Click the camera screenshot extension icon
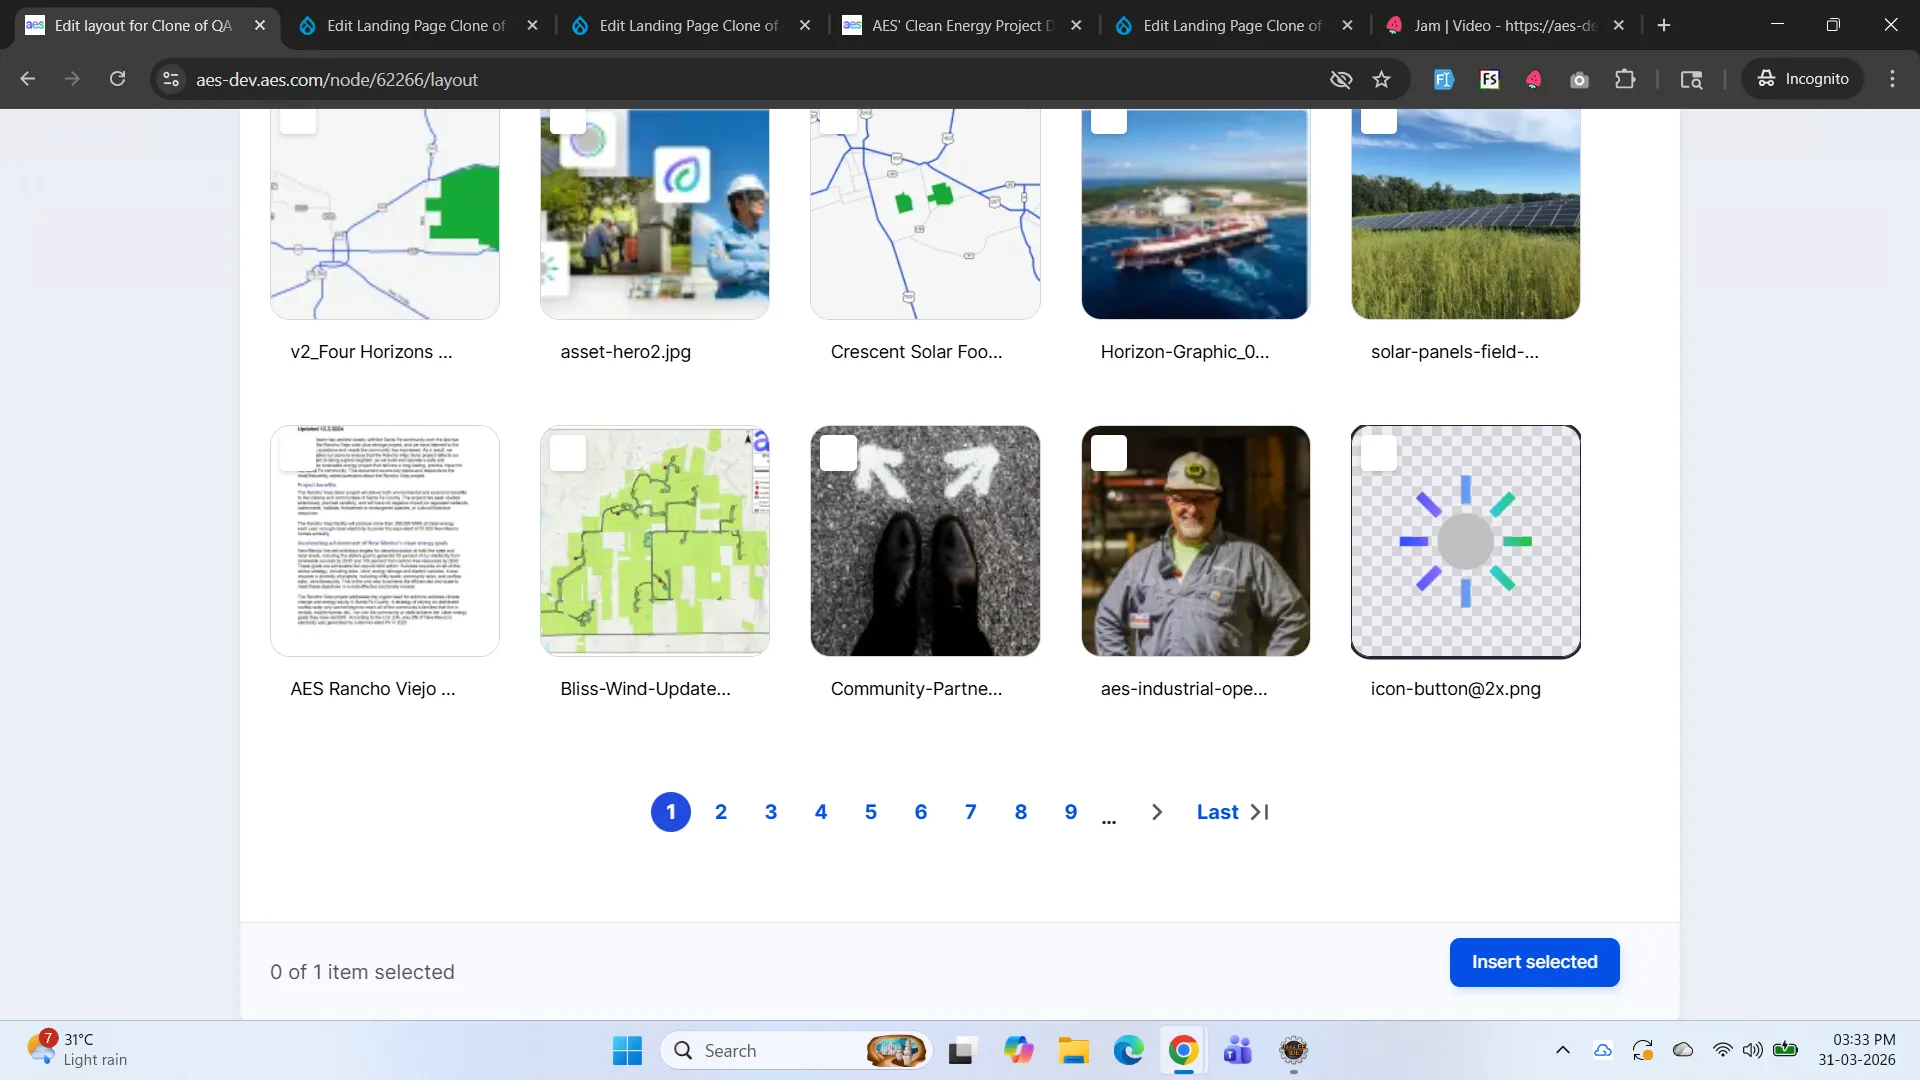Image resolution: width=1920 pixels, height=1080 pixels. pos(1579,79)
